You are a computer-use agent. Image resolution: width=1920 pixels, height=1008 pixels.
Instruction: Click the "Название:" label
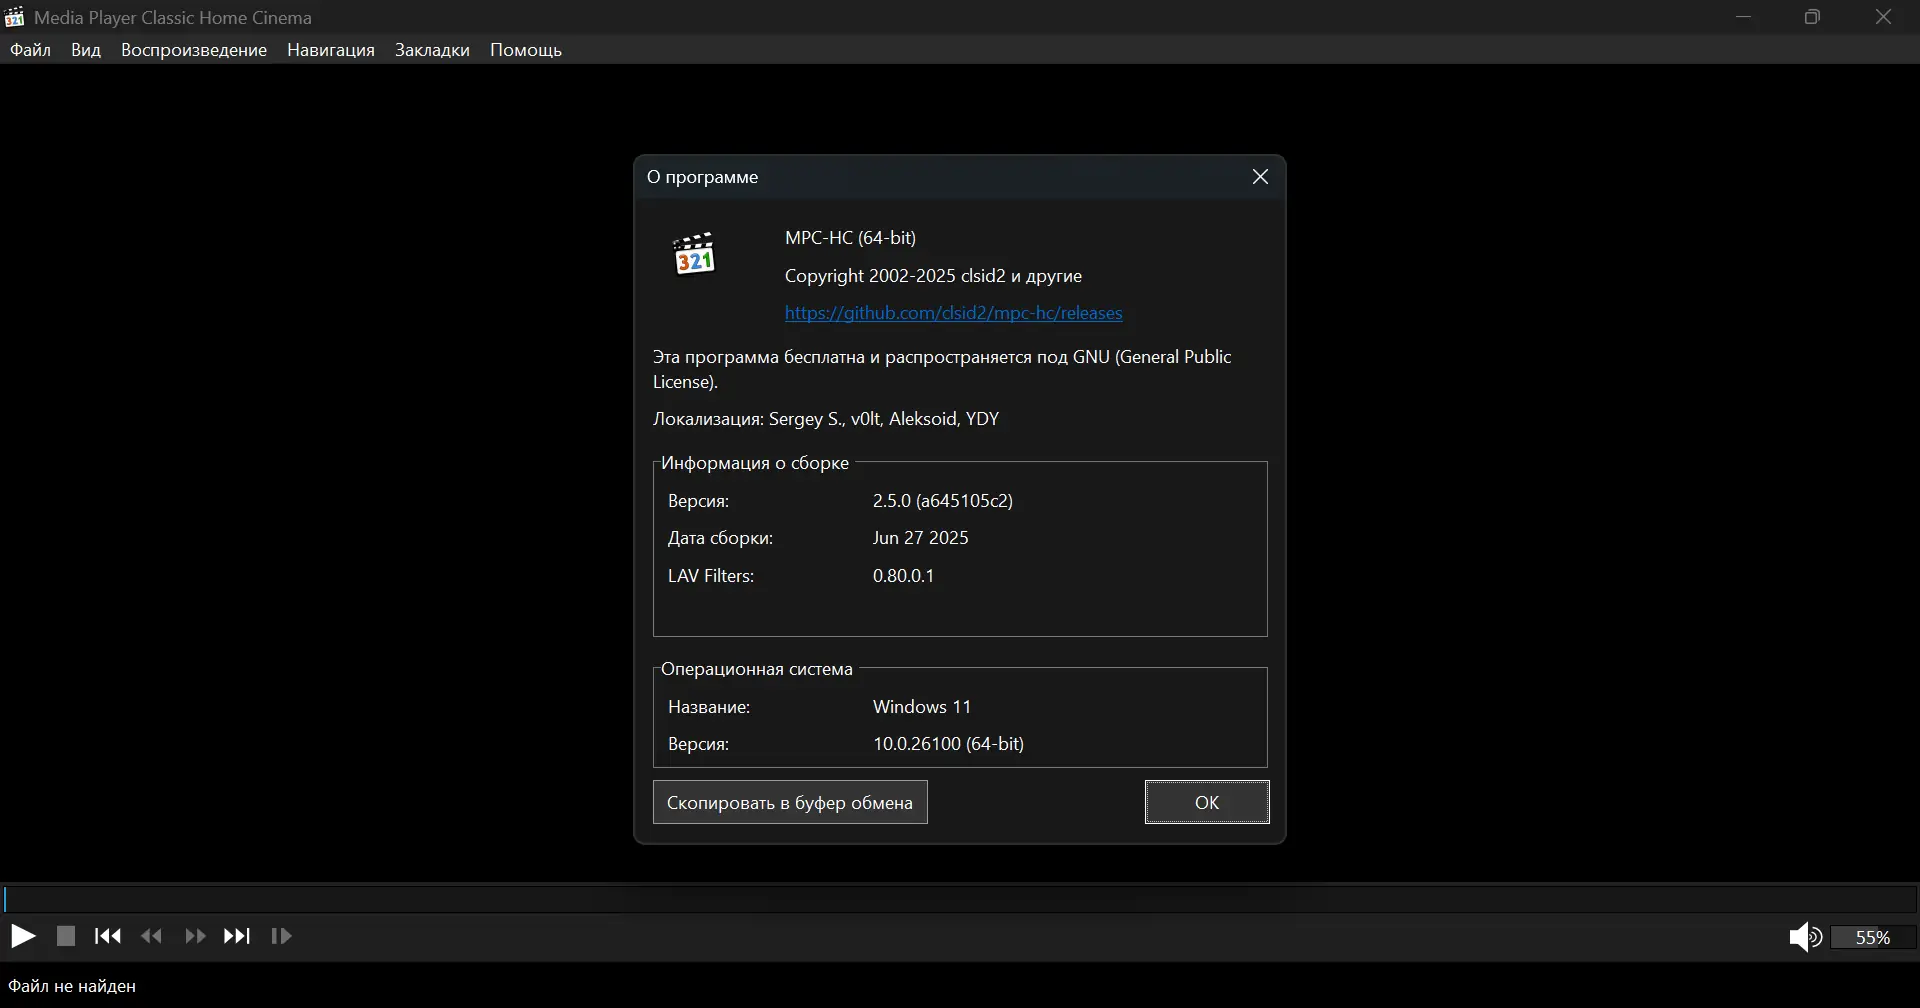709,707
